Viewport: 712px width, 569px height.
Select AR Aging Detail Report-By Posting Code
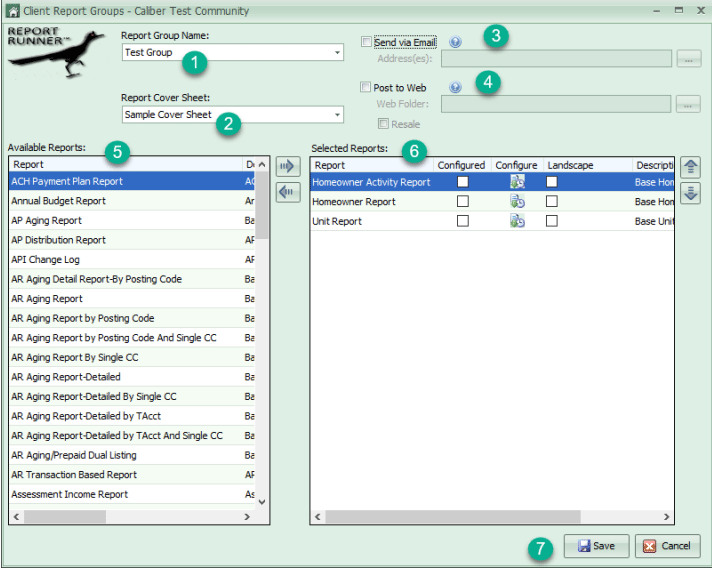tap(132, 279)
